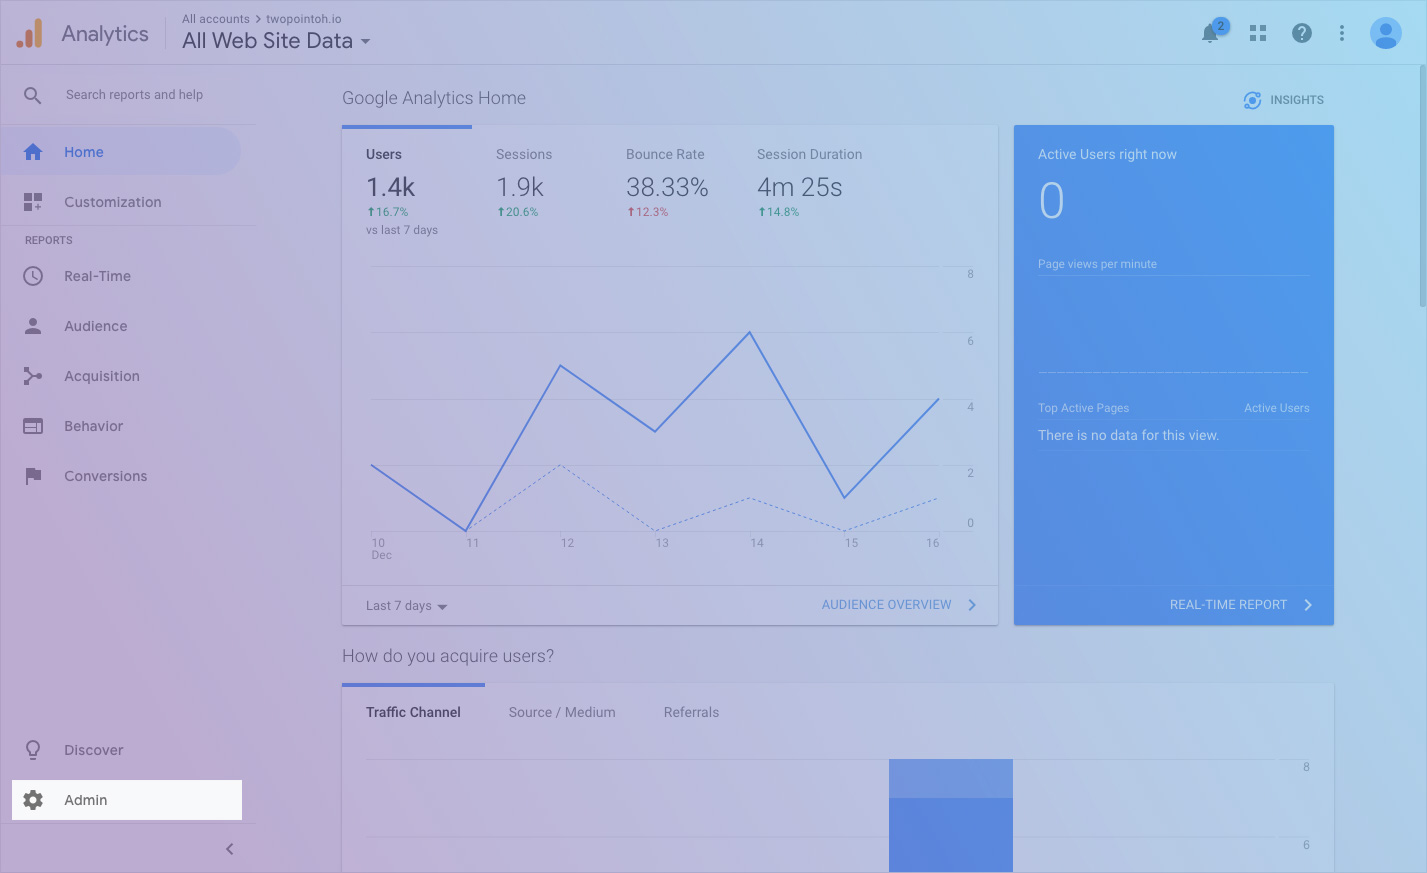Open the user account avatar
This screenshot has width=1427, height=873.
pyautogui.click(x=1386, y=33)
